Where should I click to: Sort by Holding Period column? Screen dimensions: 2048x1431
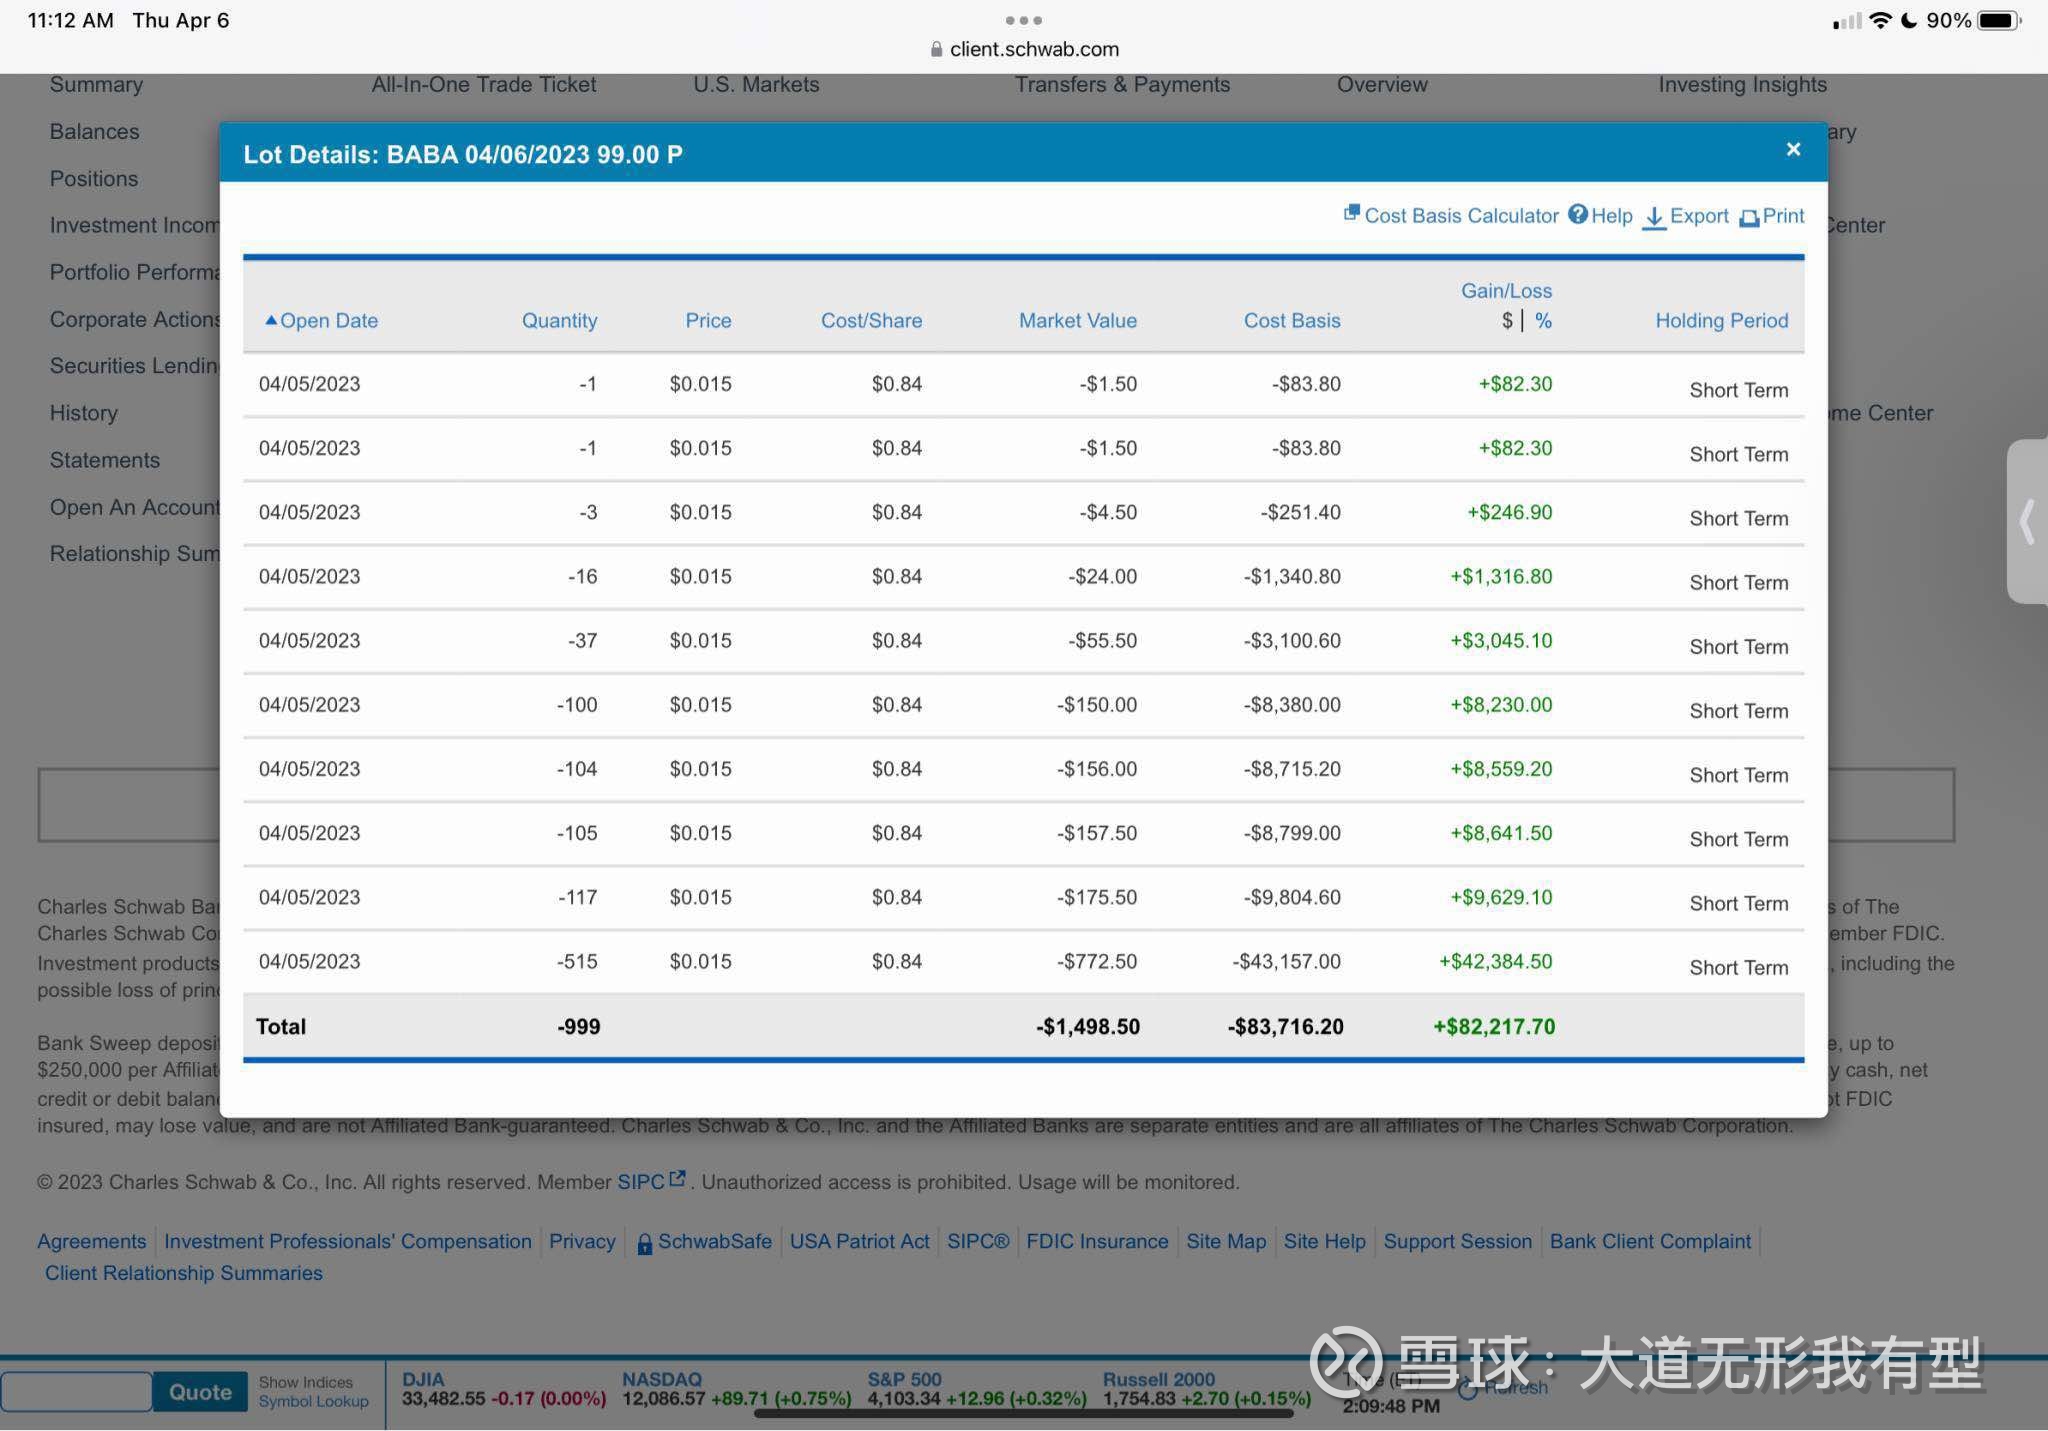pyautogui.click(x=1721, y=320)
